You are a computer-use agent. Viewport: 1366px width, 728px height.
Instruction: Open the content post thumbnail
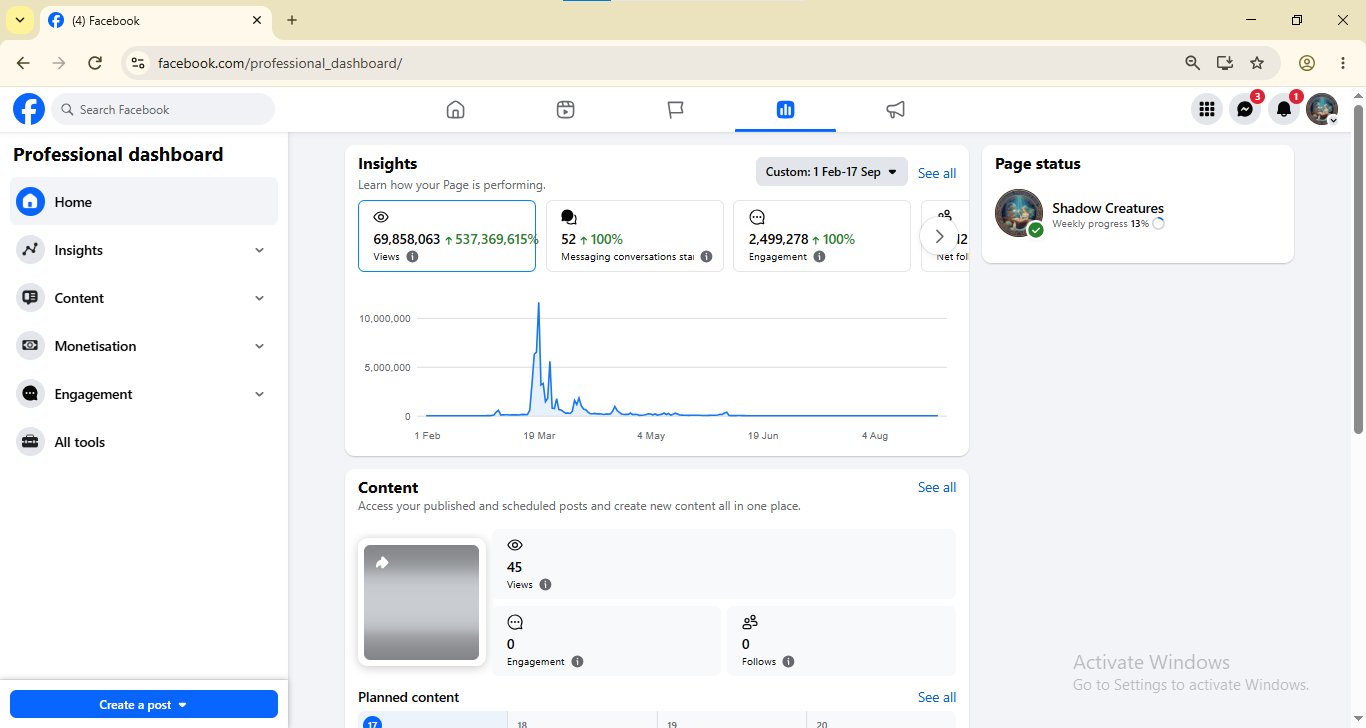(421, 602)
